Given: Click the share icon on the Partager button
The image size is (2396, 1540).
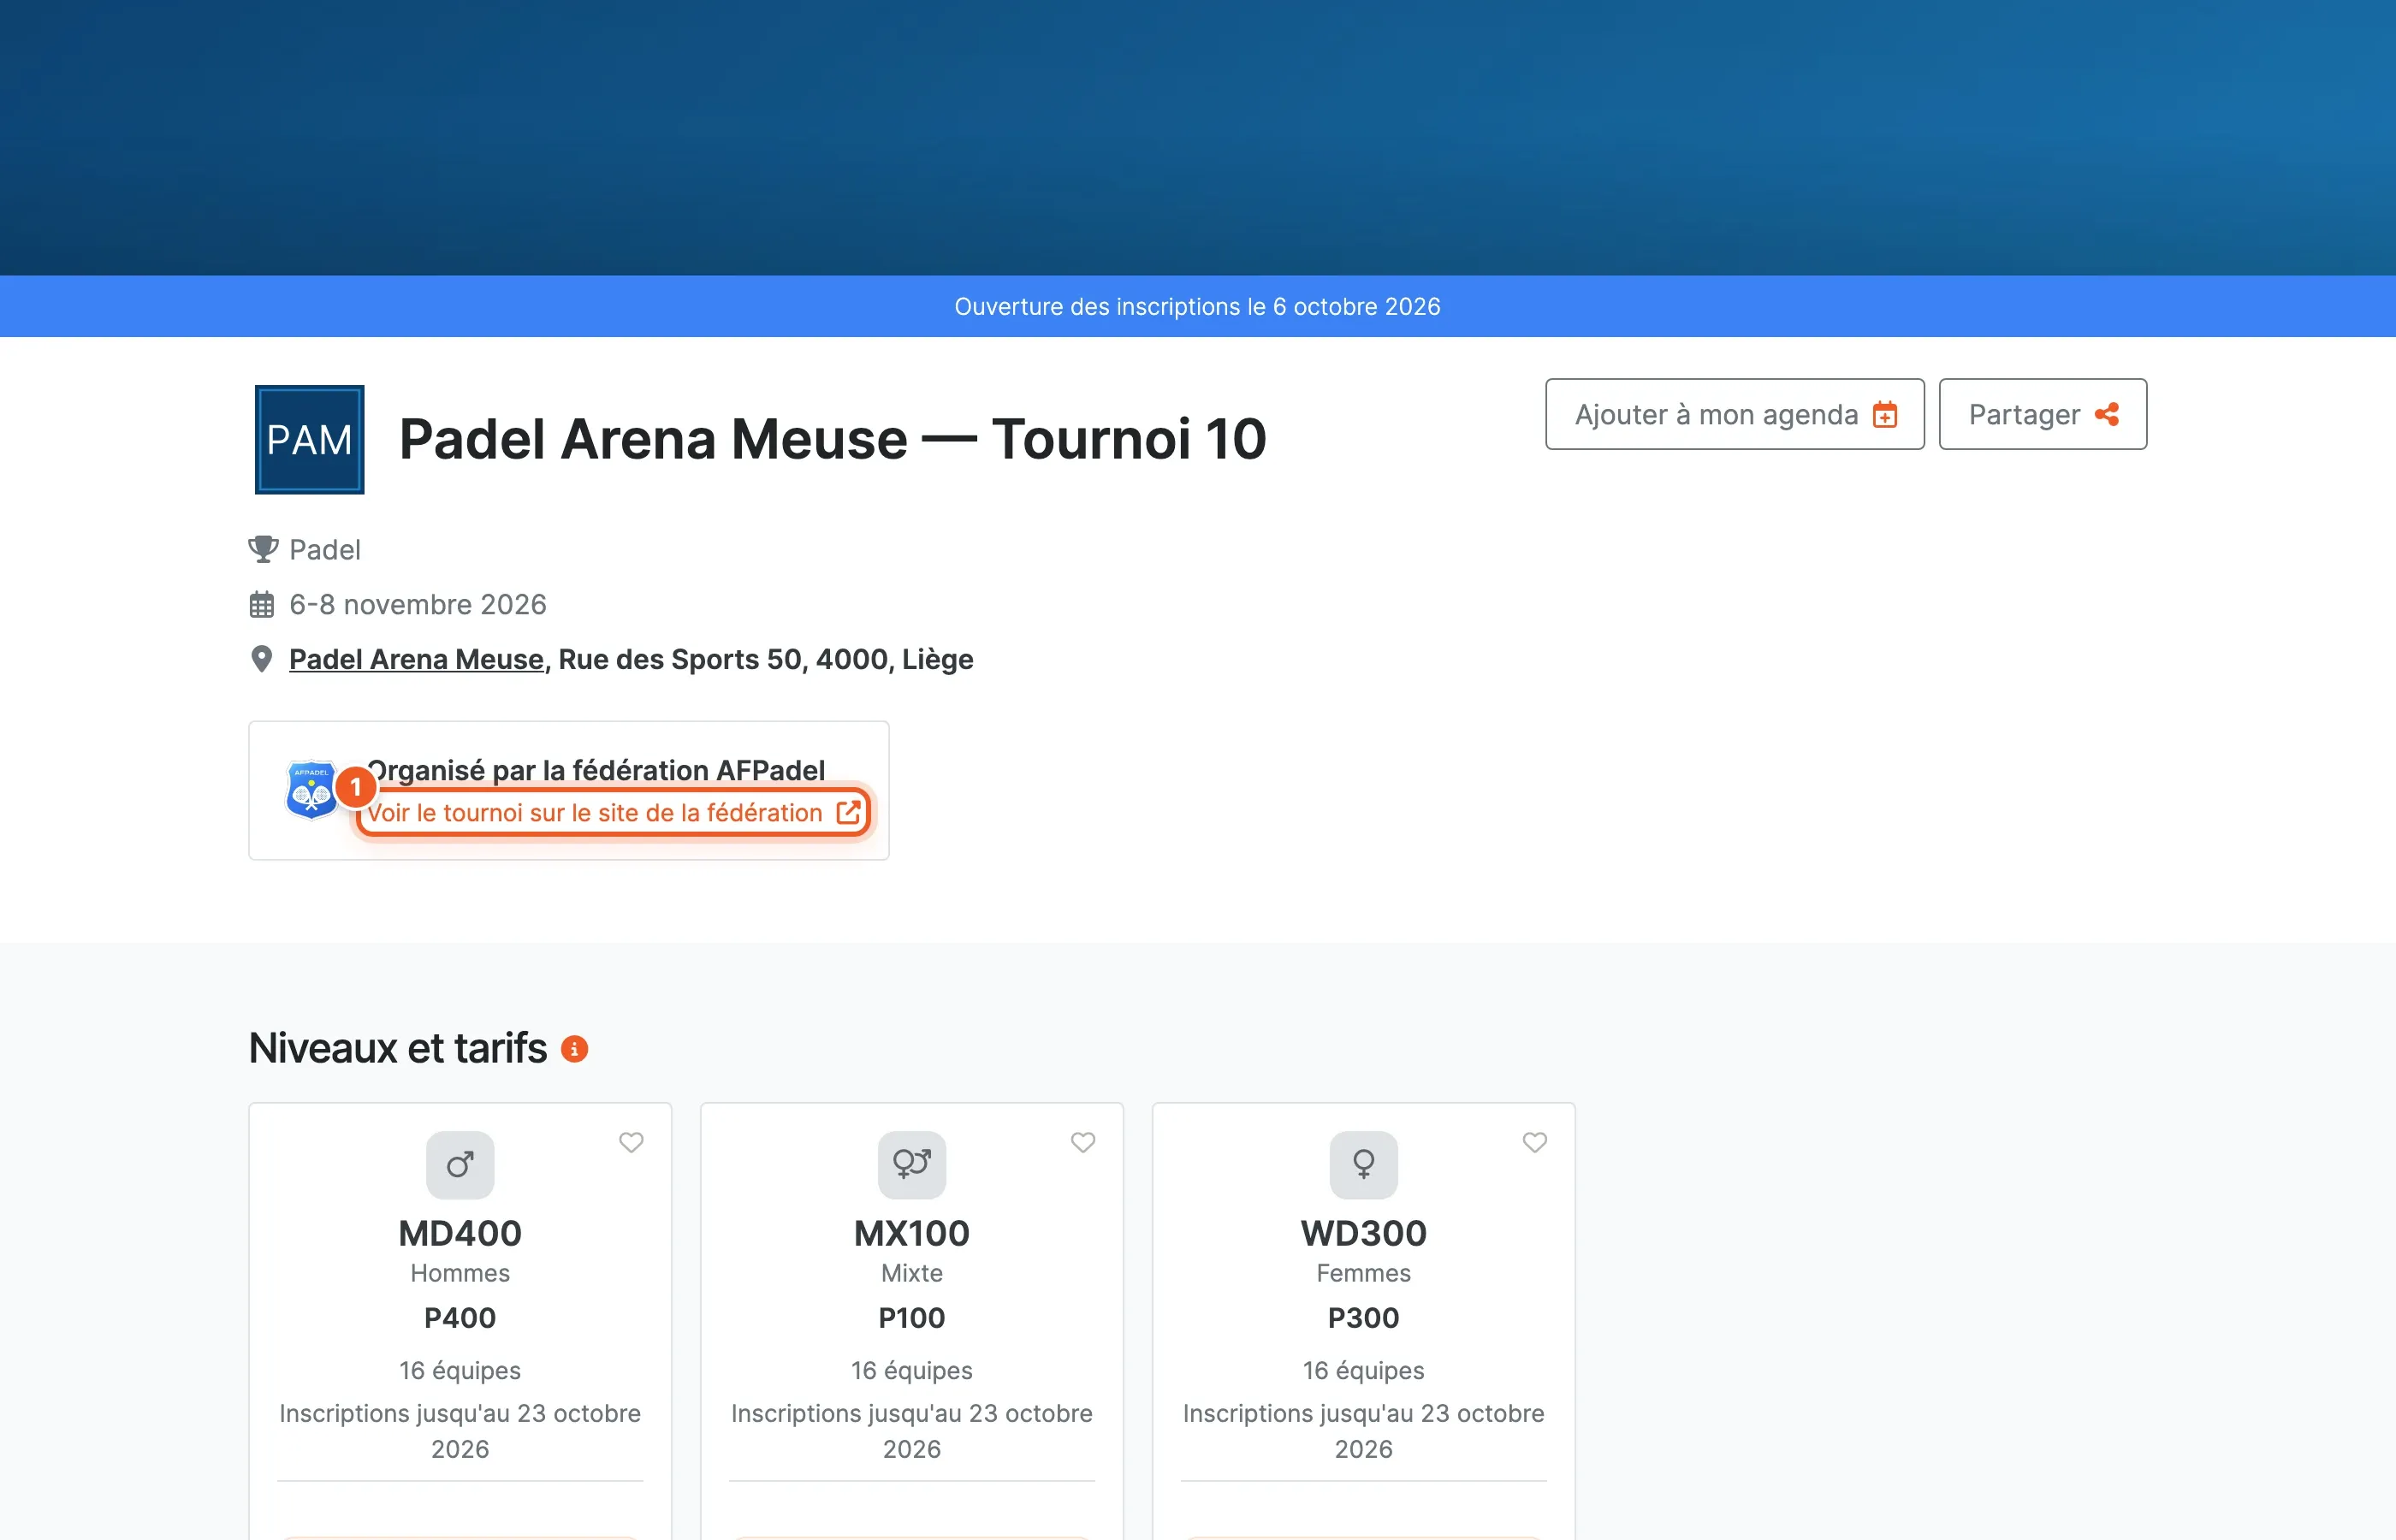Looking at the screenshot, I should (x=2107, y=414).
